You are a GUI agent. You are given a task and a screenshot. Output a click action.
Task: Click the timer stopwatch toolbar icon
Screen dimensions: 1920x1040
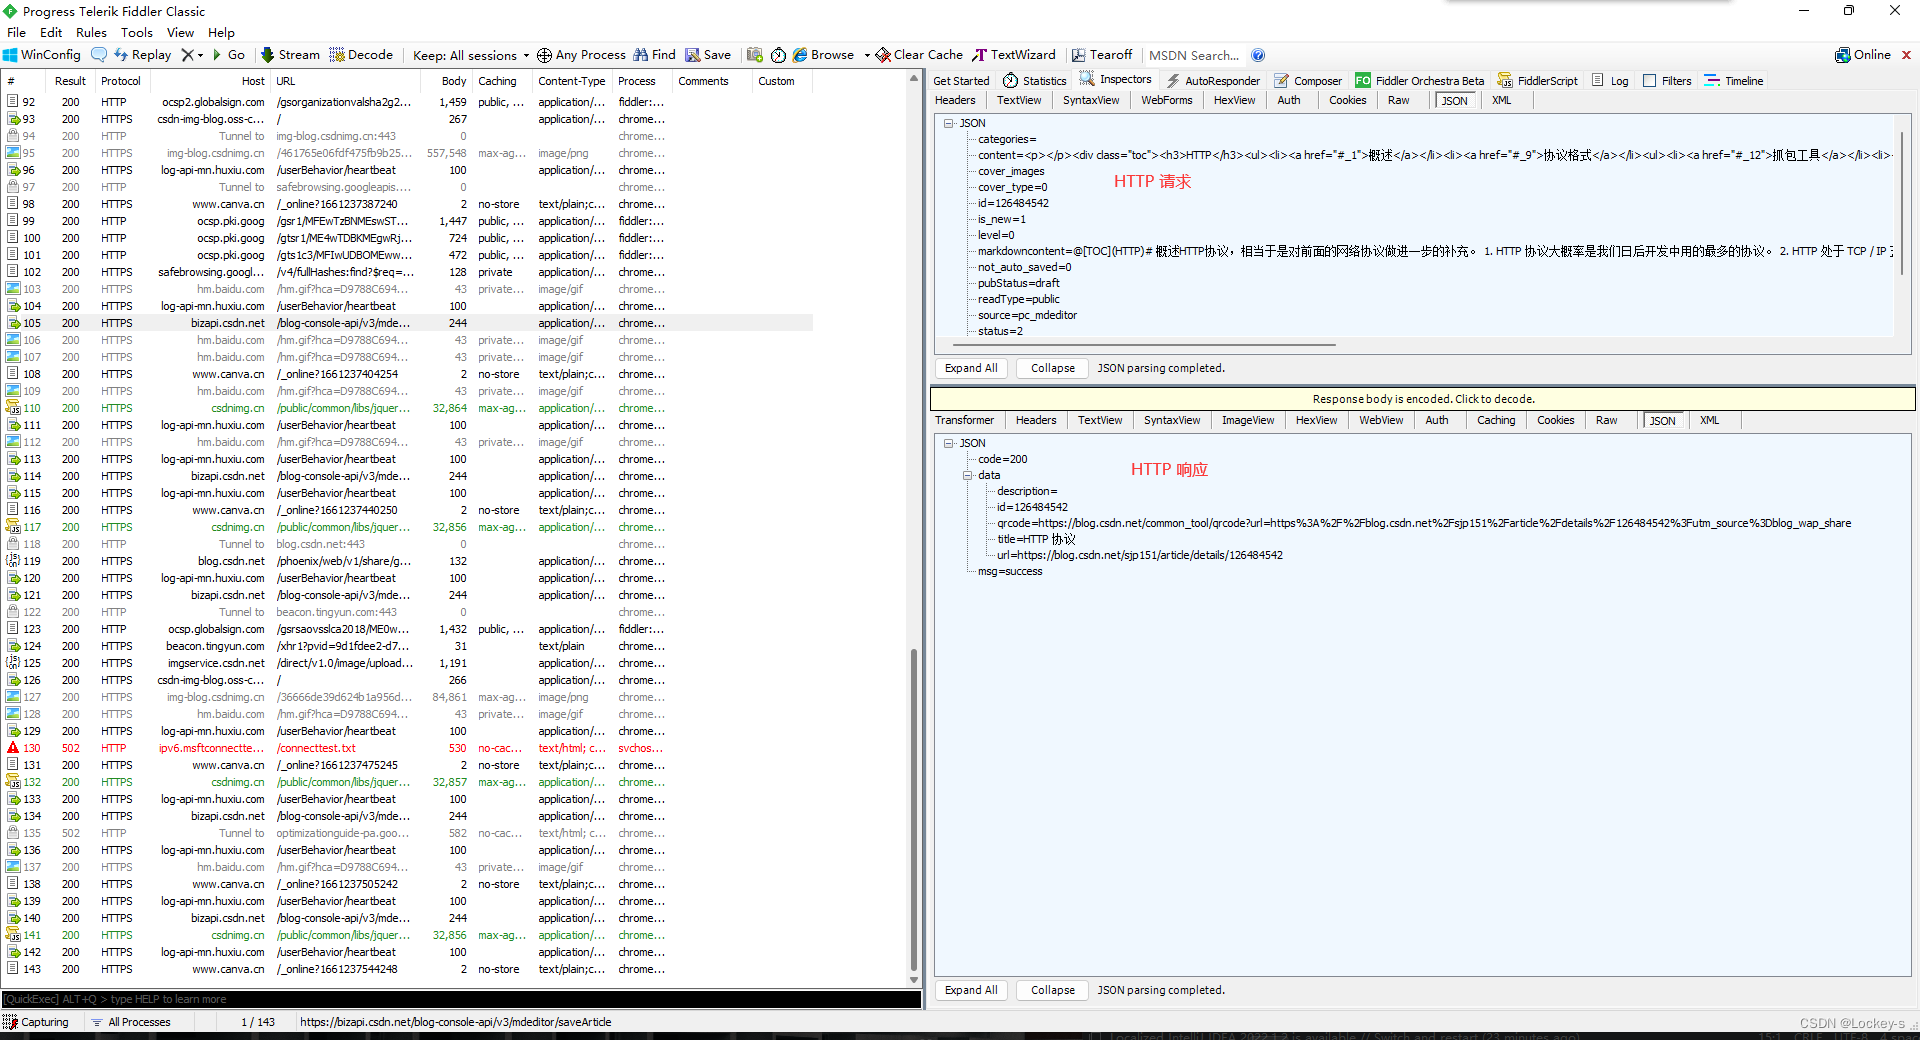[x=778, y=55]
